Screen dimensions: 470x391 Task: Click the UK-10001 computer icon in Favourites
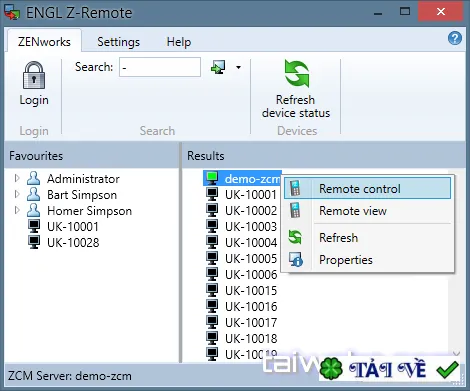34,226
